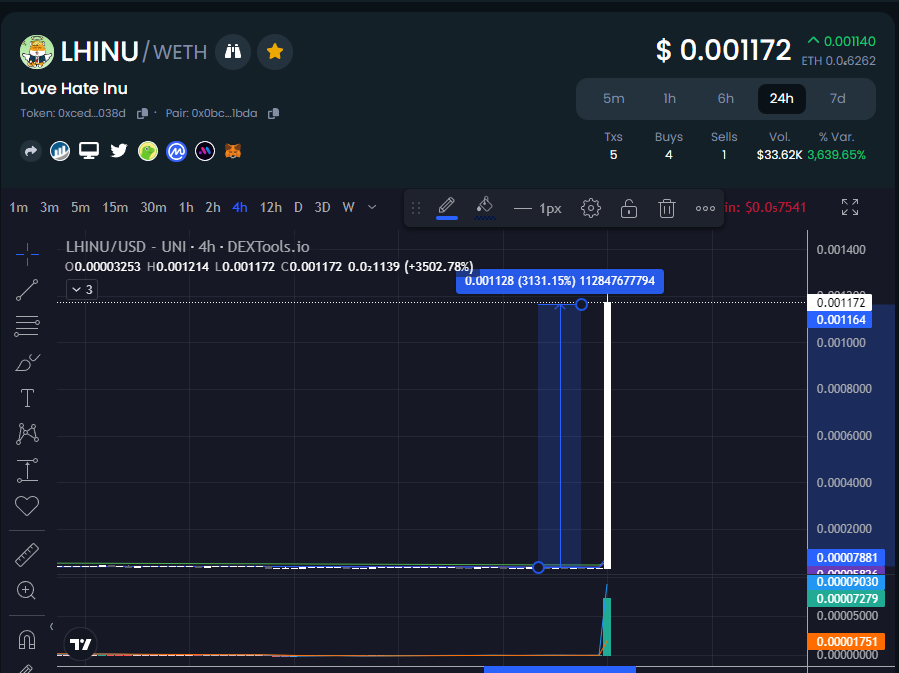
Task: Delete drawing with trash icon
Action: [x=667, y=208]
